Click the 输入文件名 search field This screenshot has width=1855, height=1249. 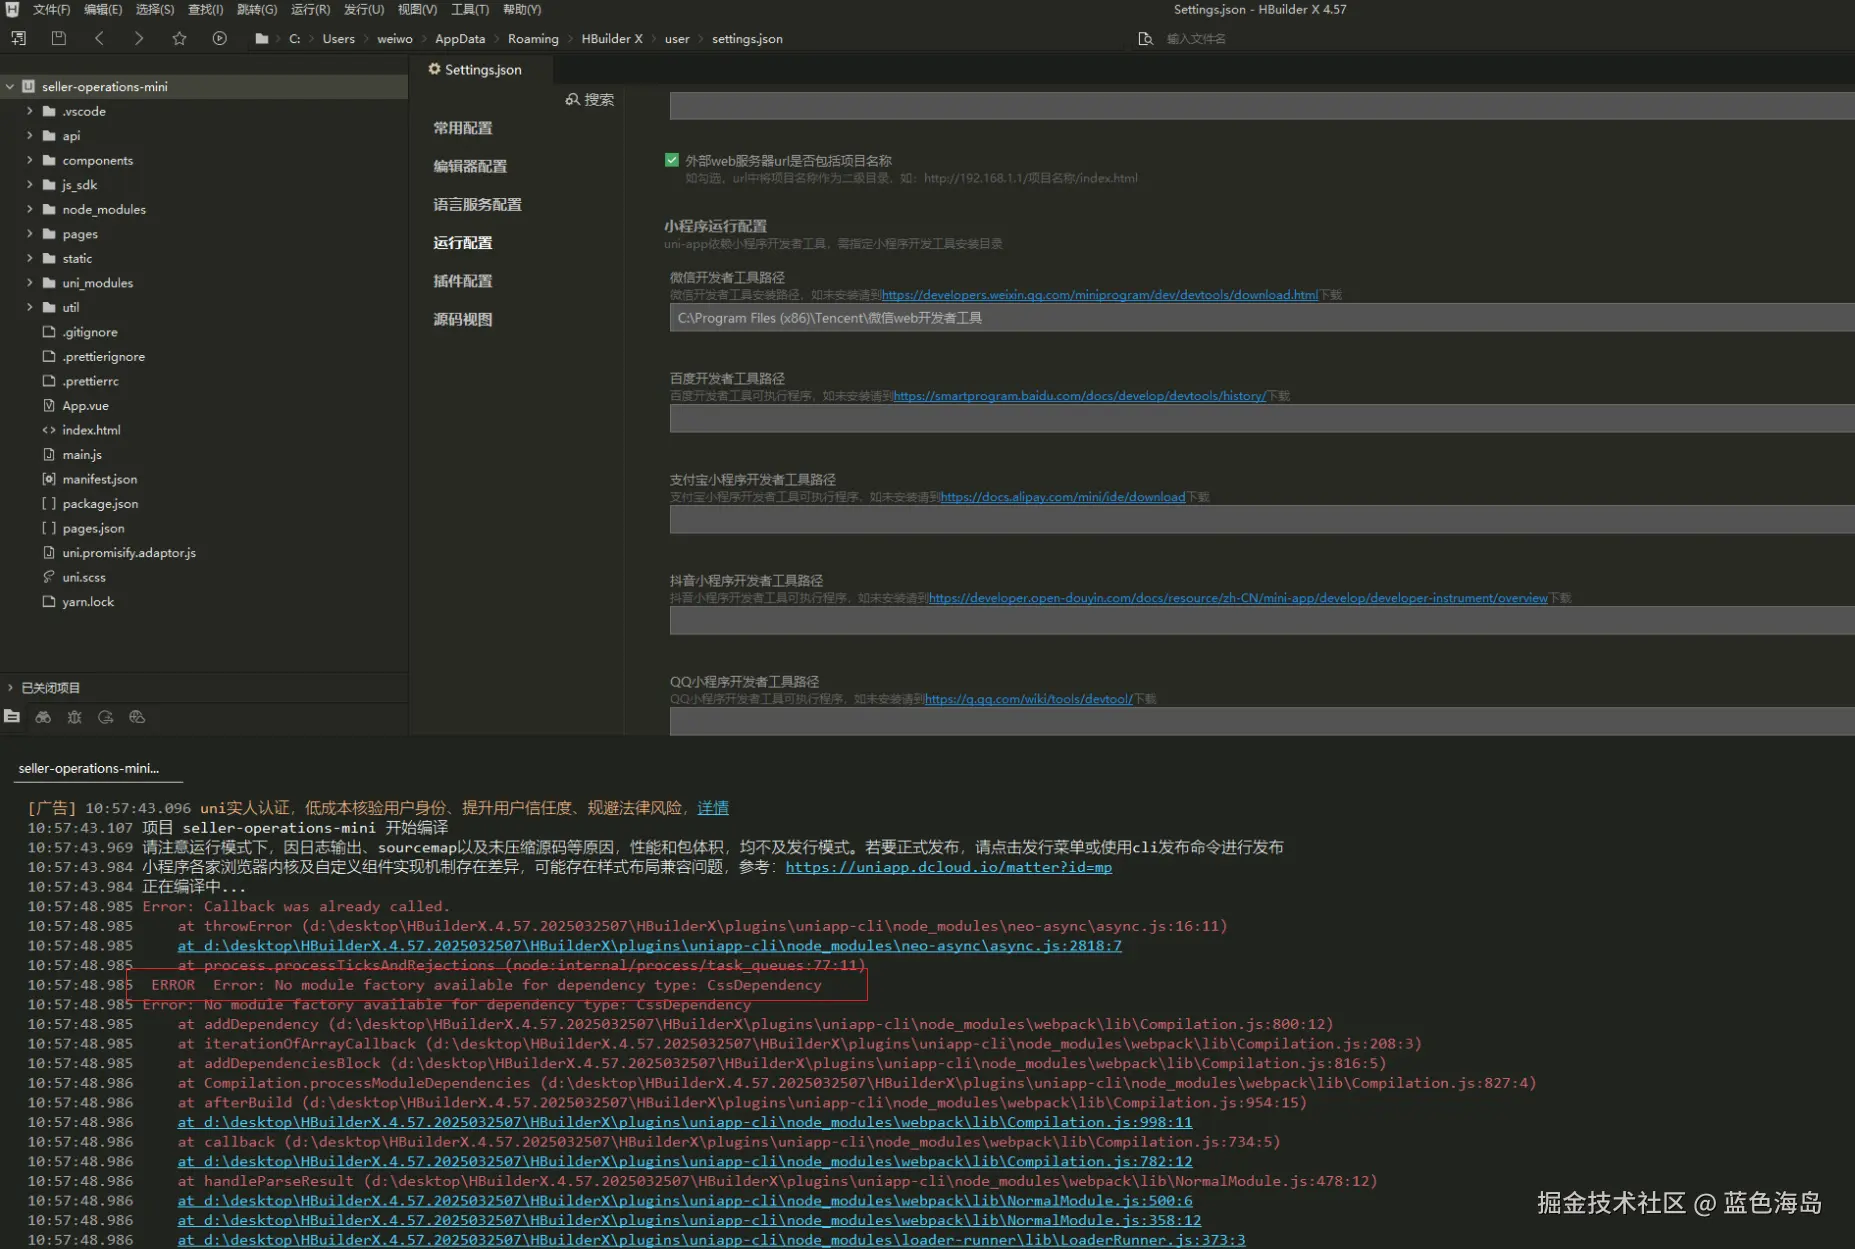[x=1196, y=39]
